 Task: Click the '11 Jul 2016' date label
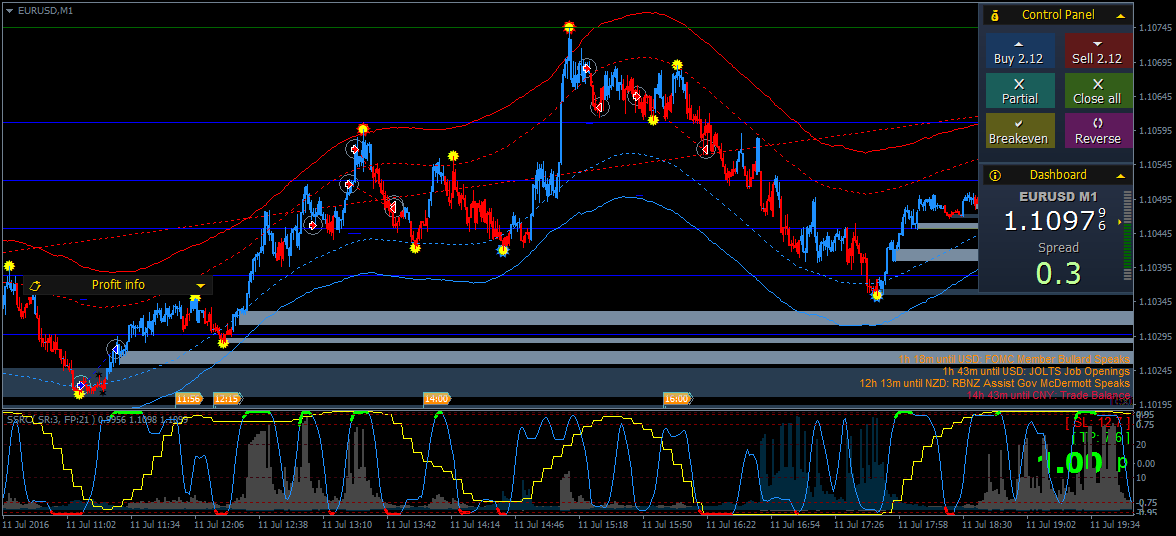pos(26,526)
